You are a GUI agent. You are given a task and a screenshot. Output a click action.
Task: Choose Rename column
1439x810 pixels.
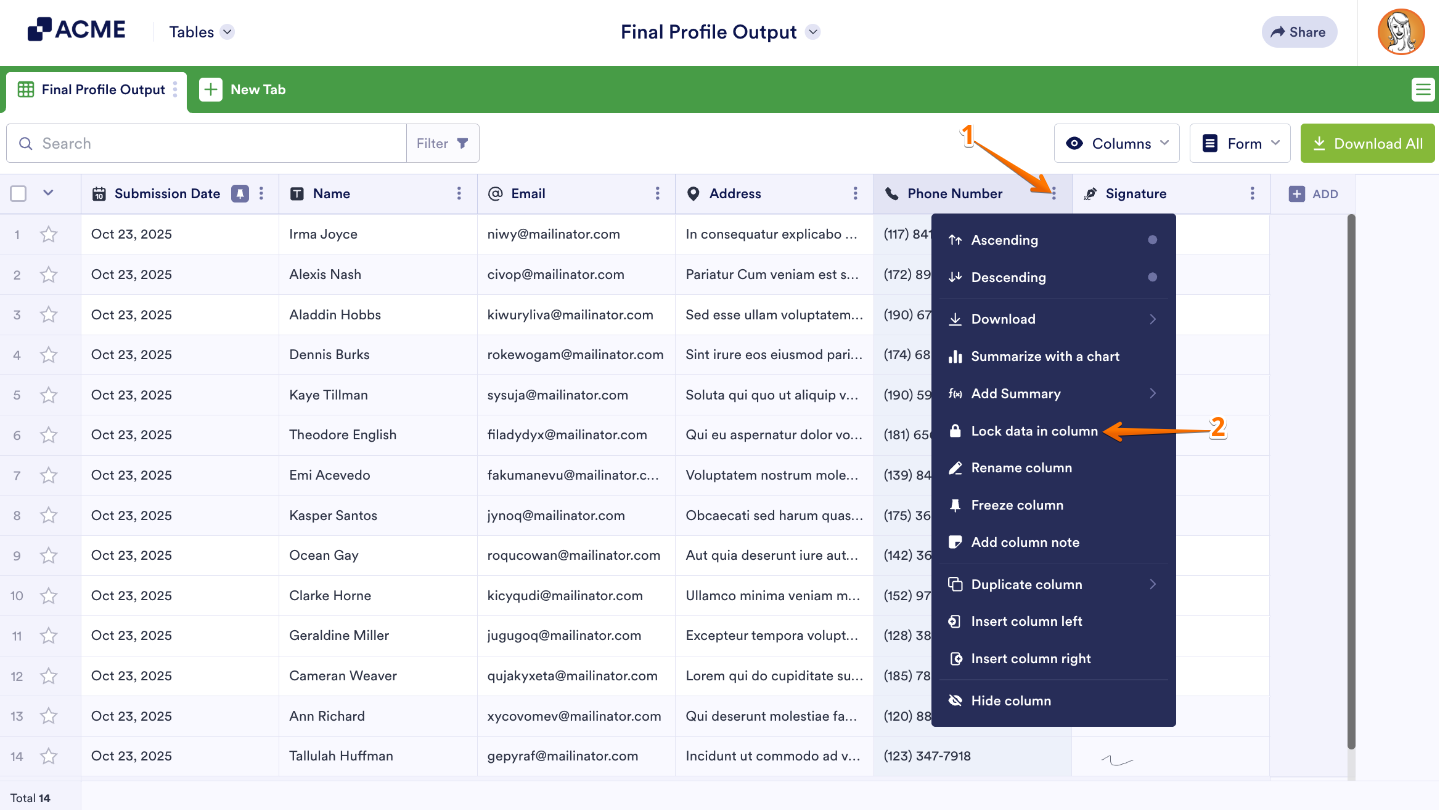tap(1053, 468)
